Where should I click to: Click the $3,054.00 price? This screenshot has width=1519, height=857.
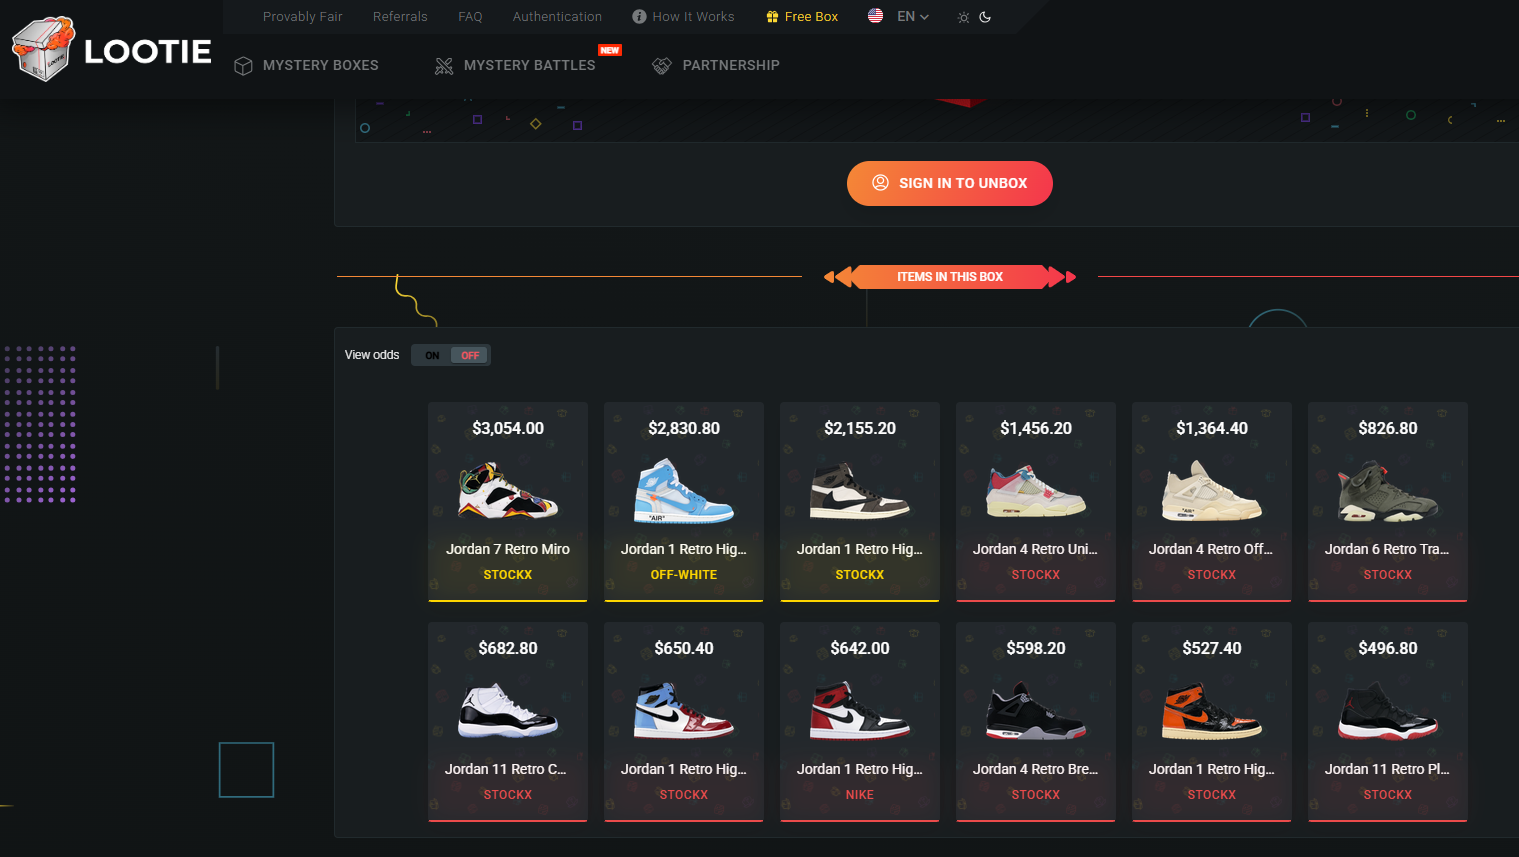pyautogui.click(x=508, y=428)
